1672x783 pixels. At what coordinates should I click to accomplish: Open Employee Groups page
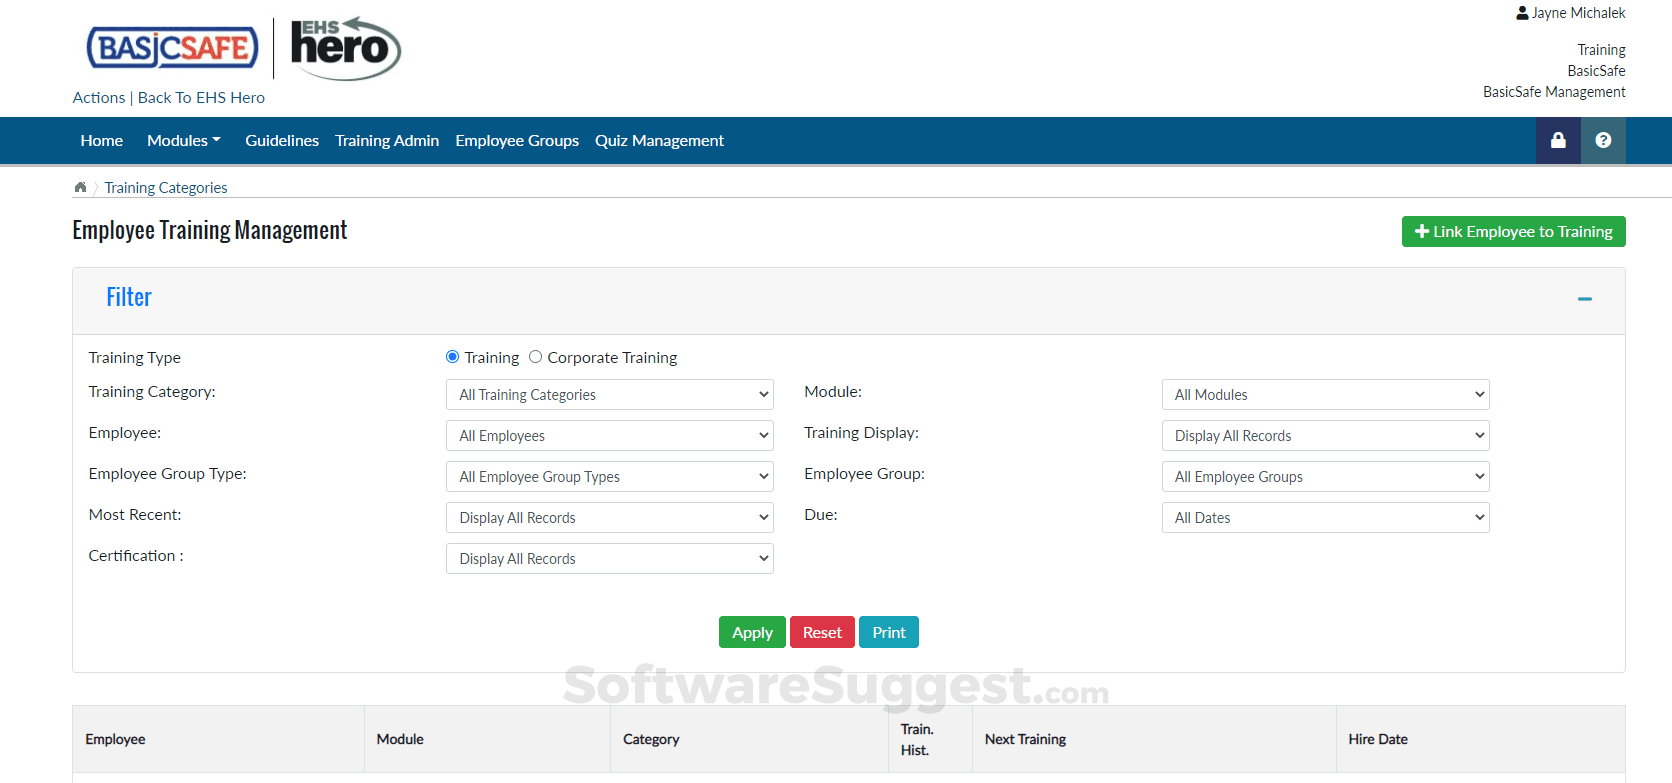coord(517,141)
